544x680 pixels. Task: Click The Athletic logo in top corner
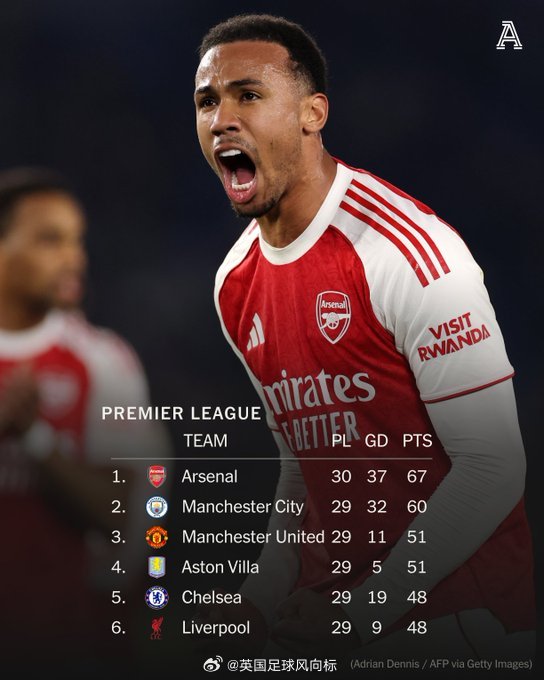(509, 35)
